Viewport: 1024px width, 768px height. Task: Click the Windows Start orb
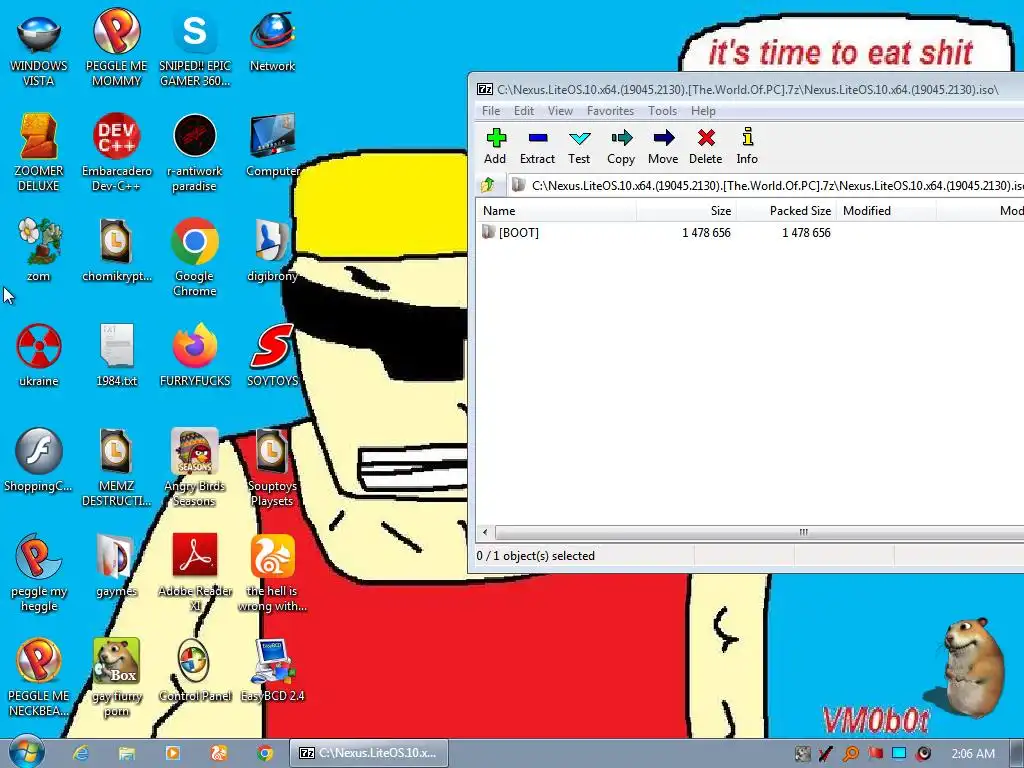[27, 752]
